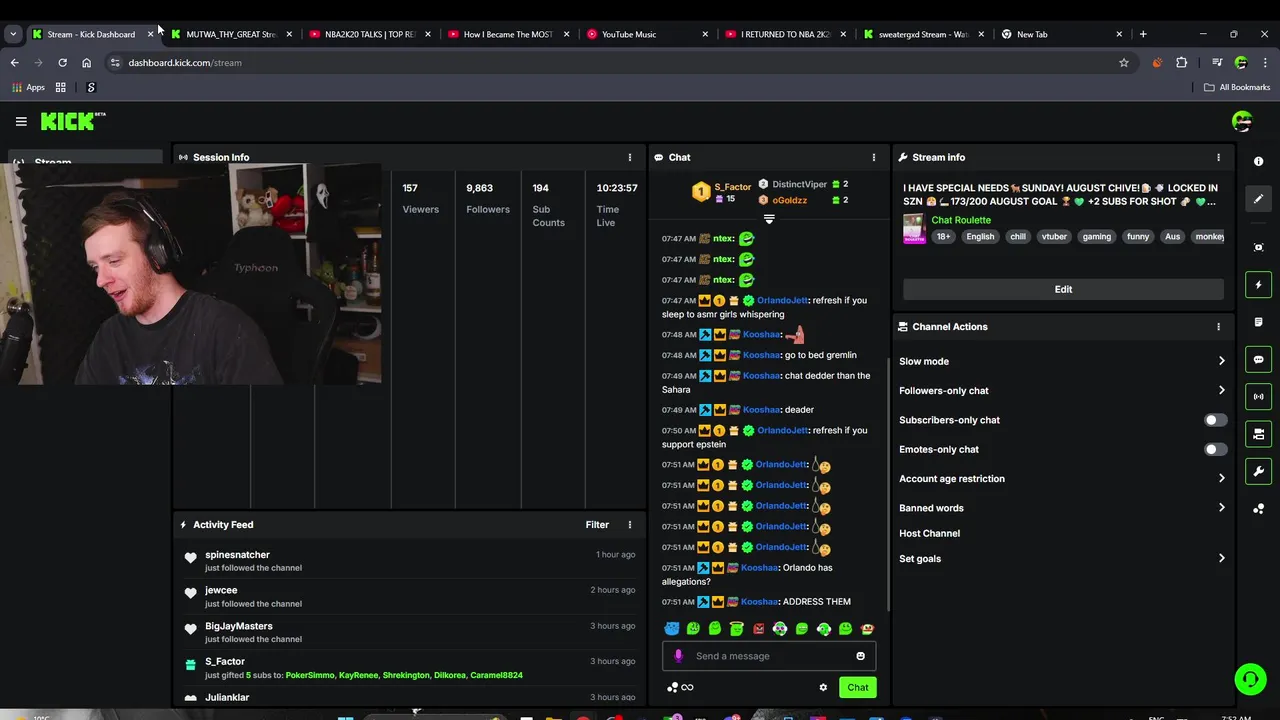Switch to sweatergxd Stream tab
1280x720 pixels.
point(923,34)
